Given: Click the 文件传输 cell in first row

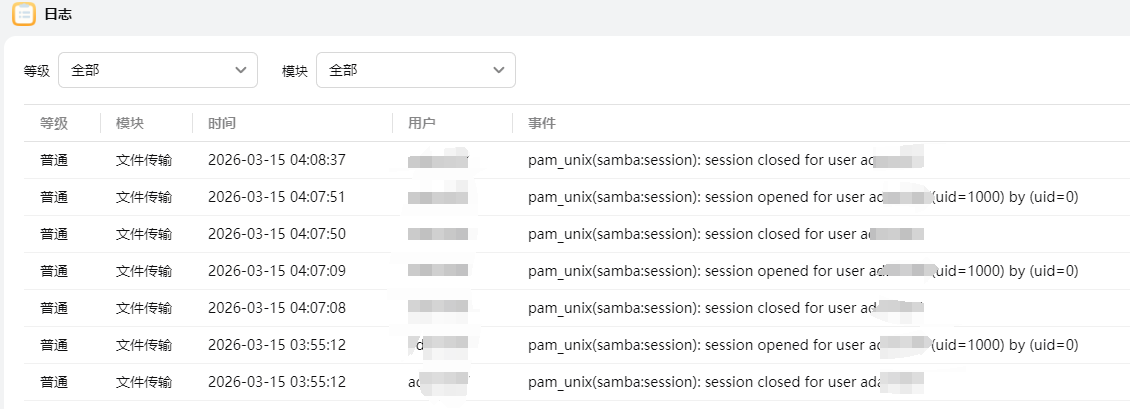Looking at the screenshot, I should pos(144,160).
